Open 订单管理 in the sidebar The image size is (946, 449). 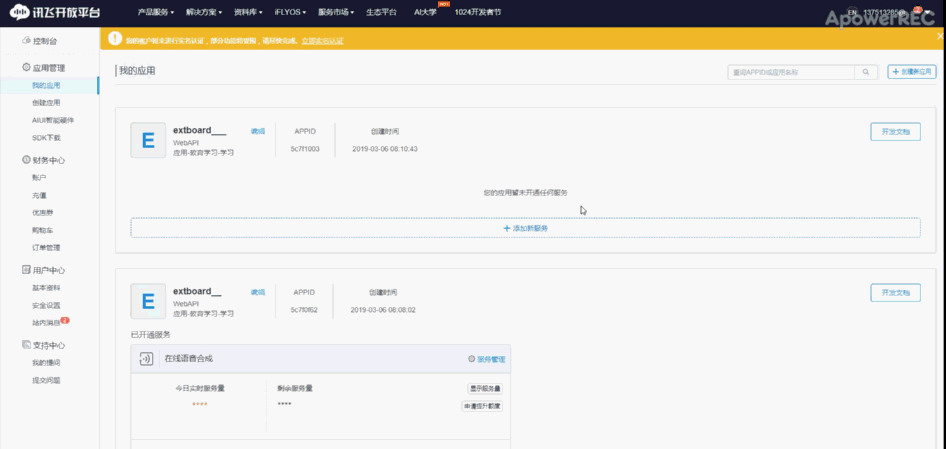(x=46, y=247)
